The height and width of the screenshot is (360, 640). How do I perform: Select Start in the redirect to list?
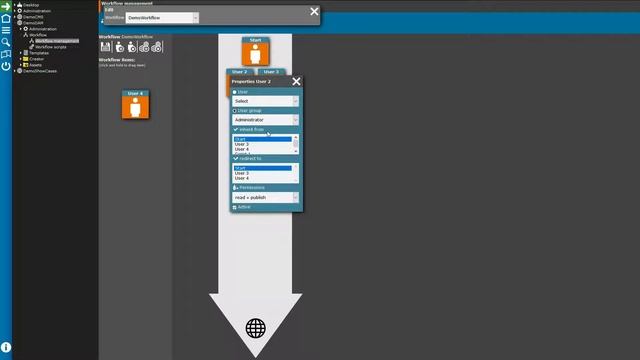pos(262,168)
